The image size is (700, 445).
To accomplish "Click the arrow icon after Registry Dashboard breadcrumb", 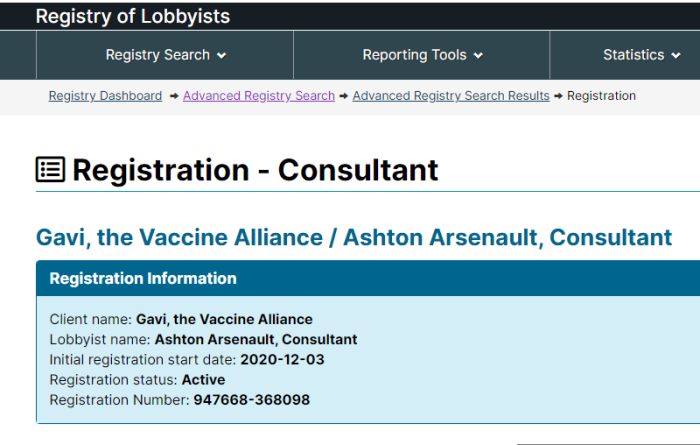I will 174,96.
